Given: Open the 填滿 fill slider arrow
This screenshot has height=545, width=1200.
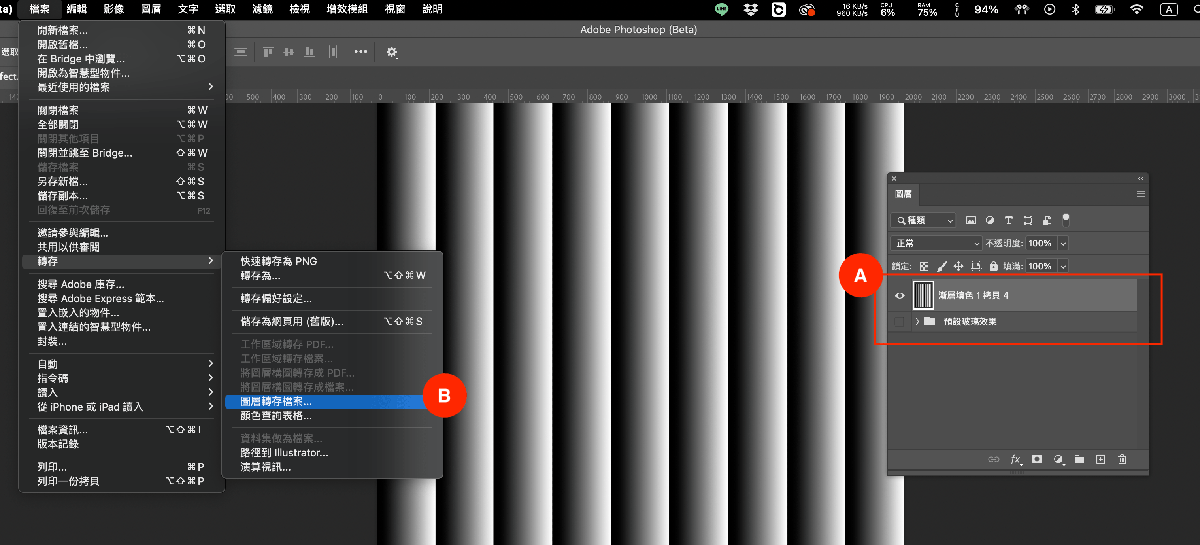Looking at the screenshot, I should [x=1063, y=267].
